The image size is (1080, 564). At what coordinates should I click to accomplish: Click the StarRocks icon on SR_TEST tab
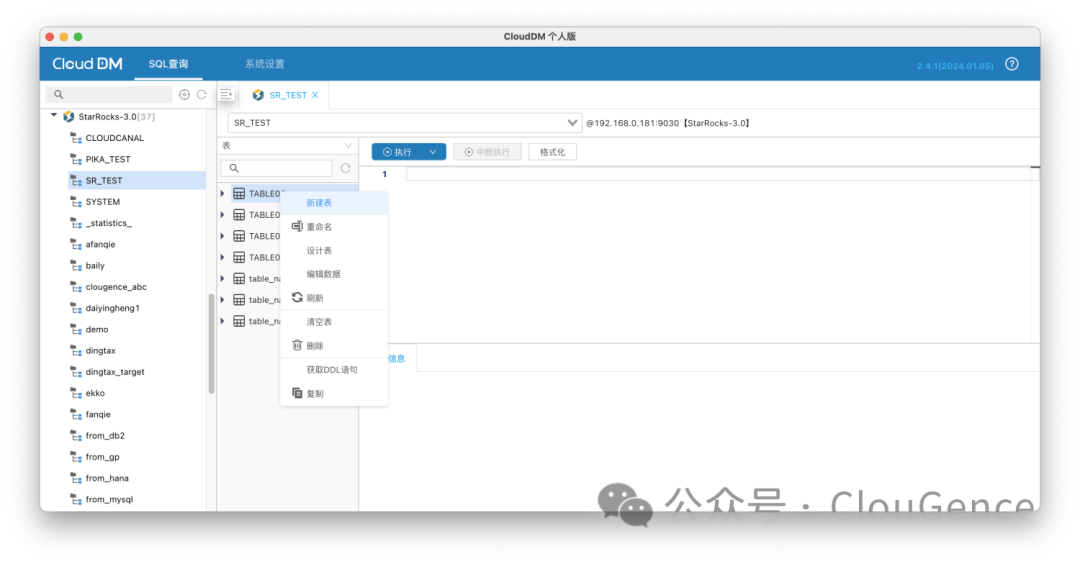(258, 95)
